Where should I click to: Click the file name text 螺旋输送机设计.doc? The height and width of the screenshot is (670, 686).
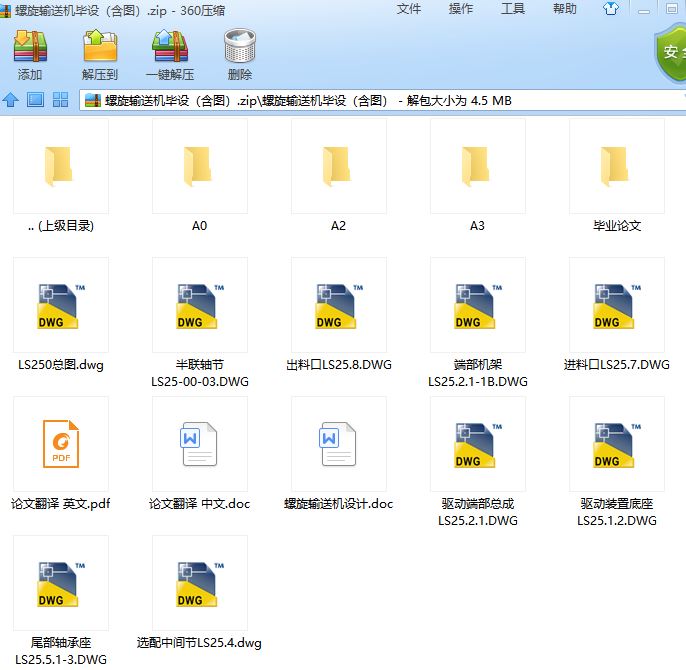pos(339,504)
